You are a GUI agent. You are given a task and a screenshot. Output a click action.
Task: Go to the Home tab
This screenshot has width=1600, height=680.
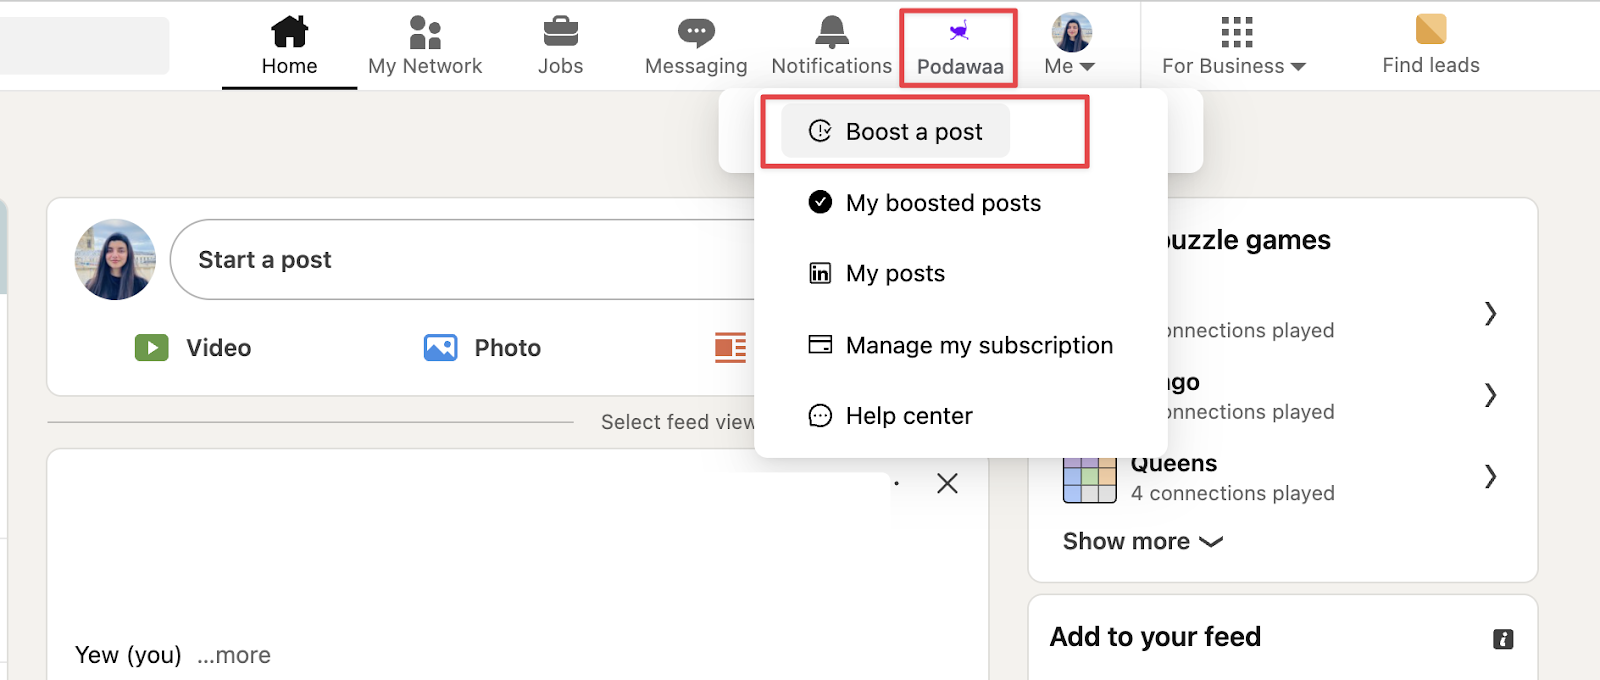point(289,46)
